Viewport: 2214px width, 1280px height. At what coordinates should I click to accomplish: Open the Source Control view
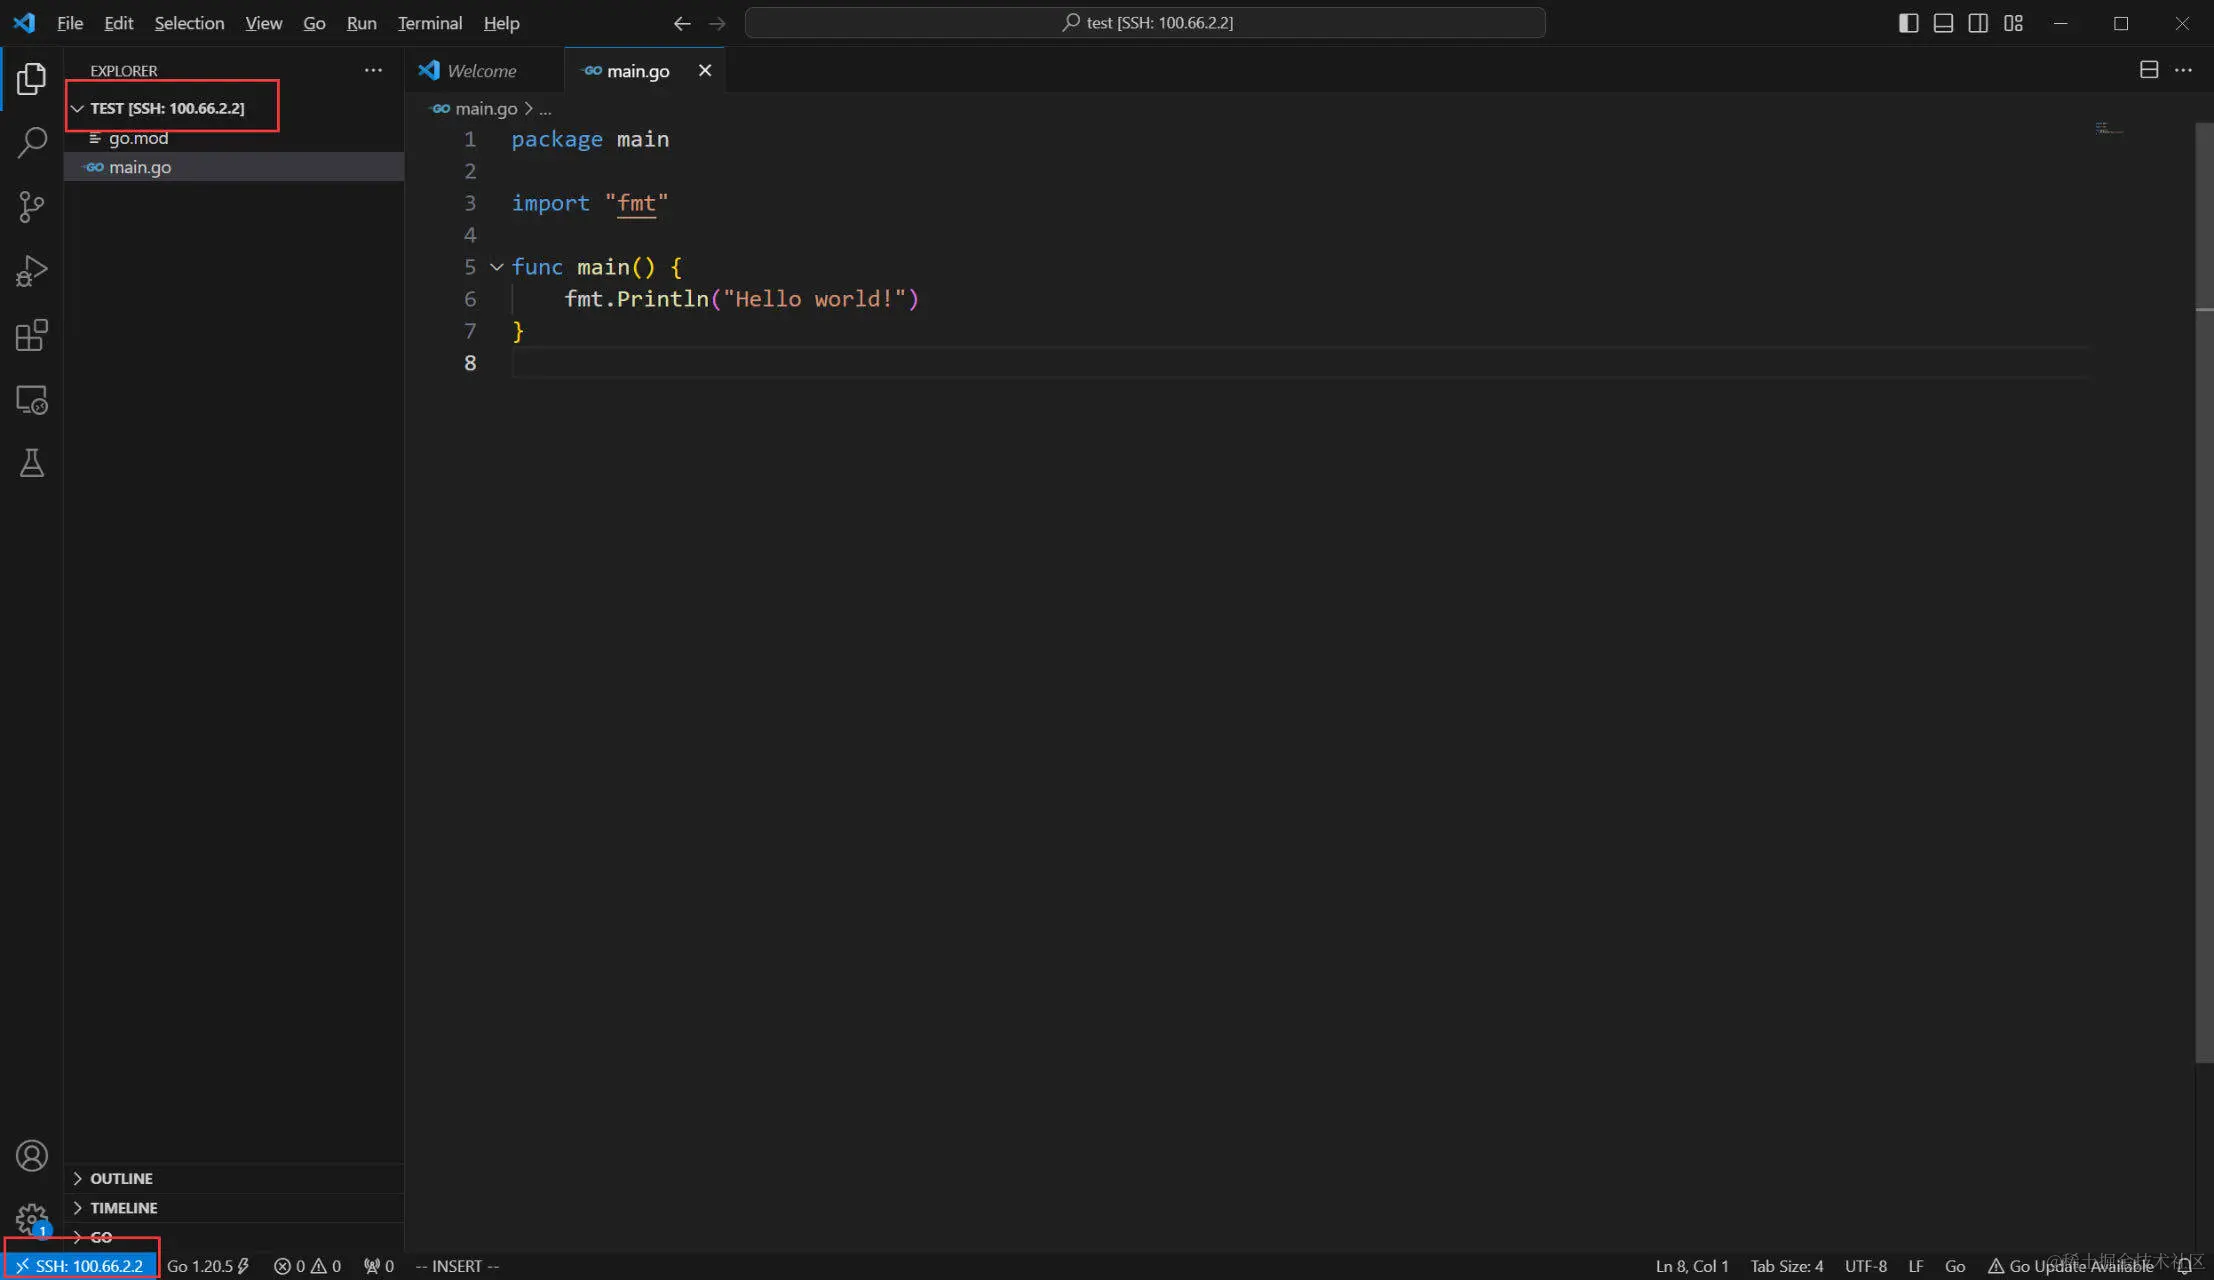point(32,207)
